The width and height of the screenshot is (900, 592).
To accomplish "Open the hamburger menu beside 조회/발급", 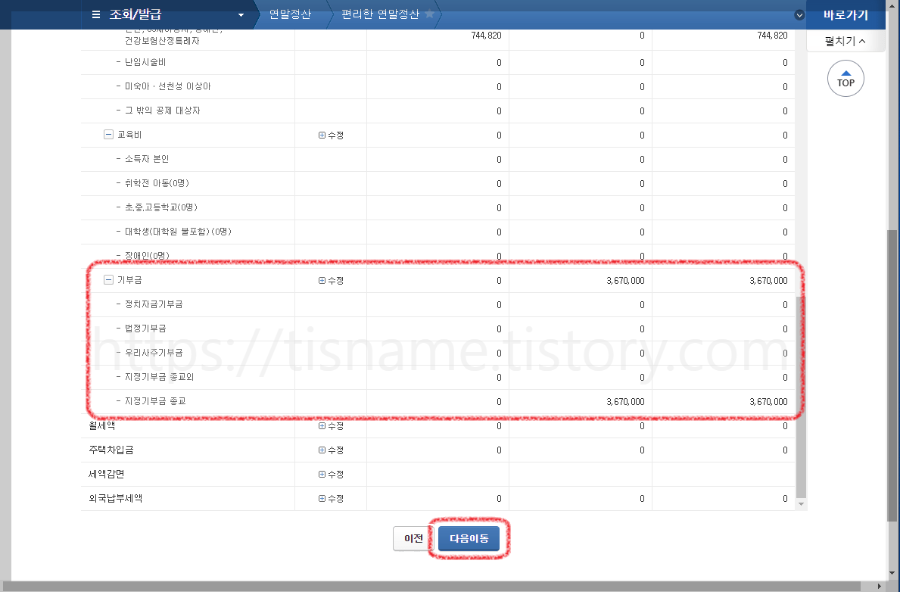I will click(96, 14).
